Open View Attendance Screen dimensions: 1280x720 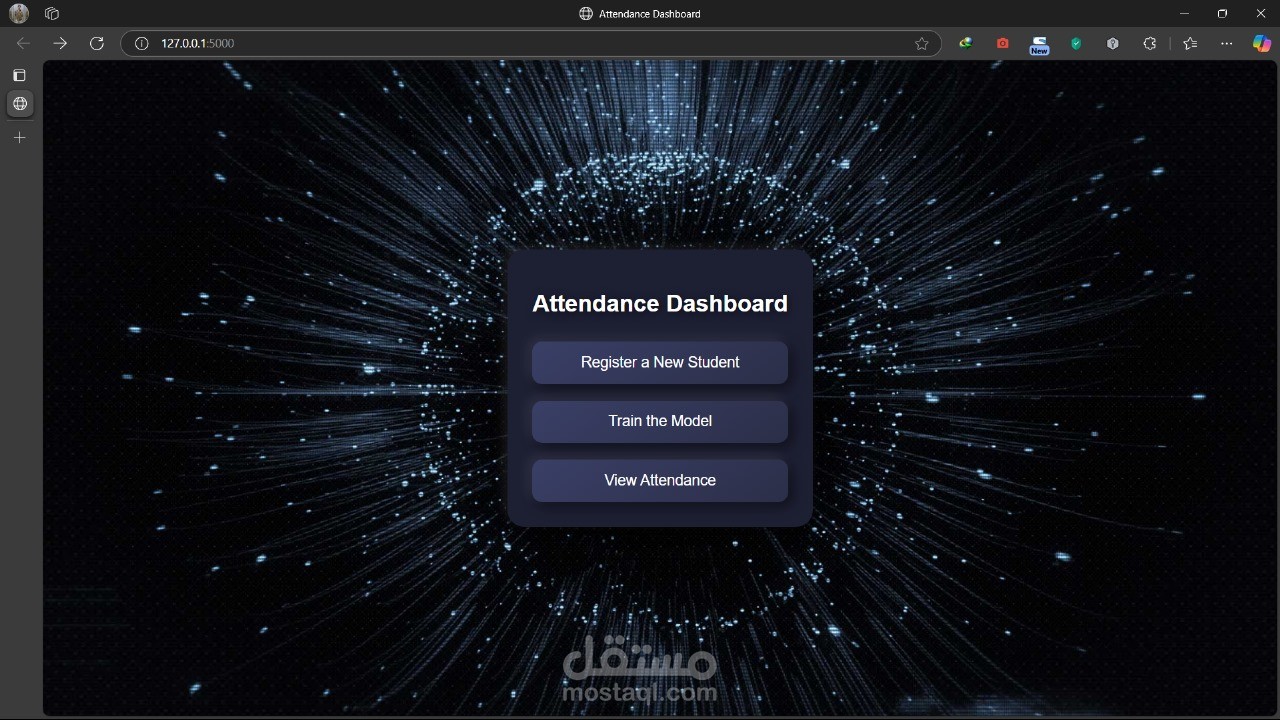coord(659,480)
